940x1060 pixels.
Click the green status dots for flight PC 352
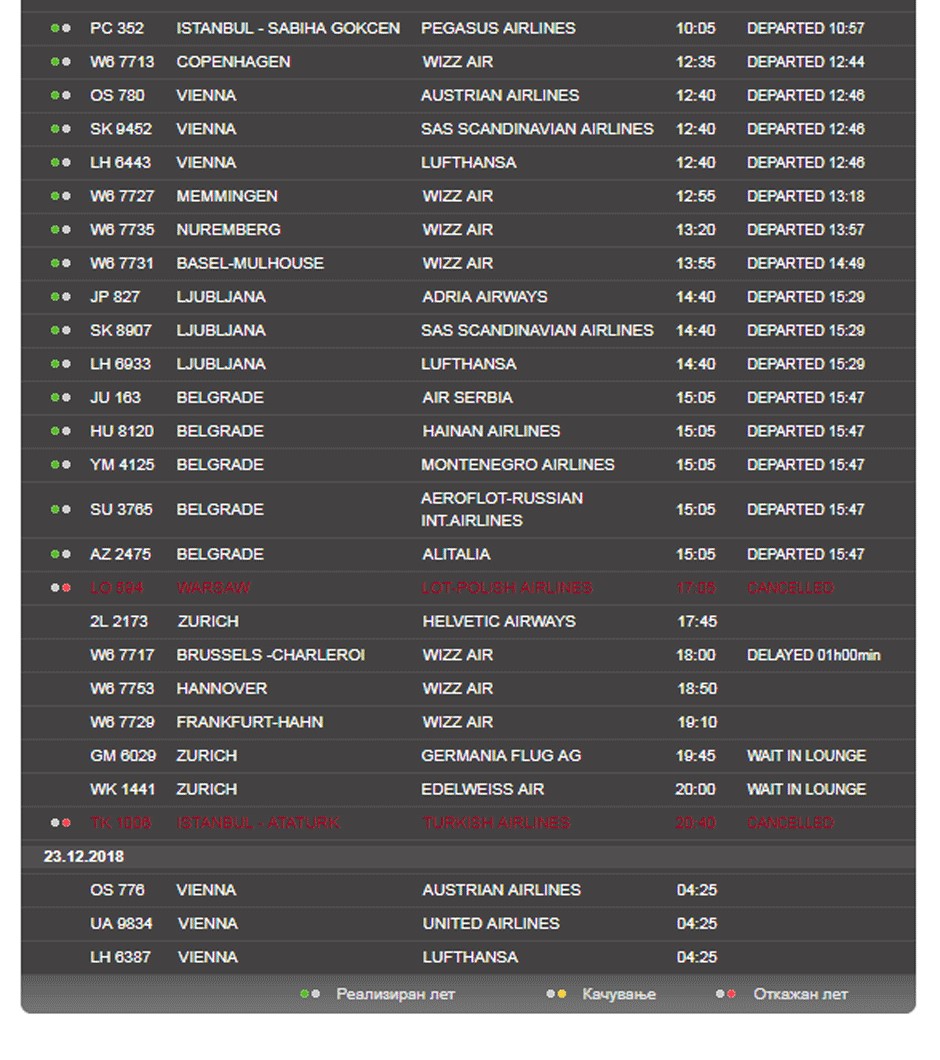click(61, 28)
